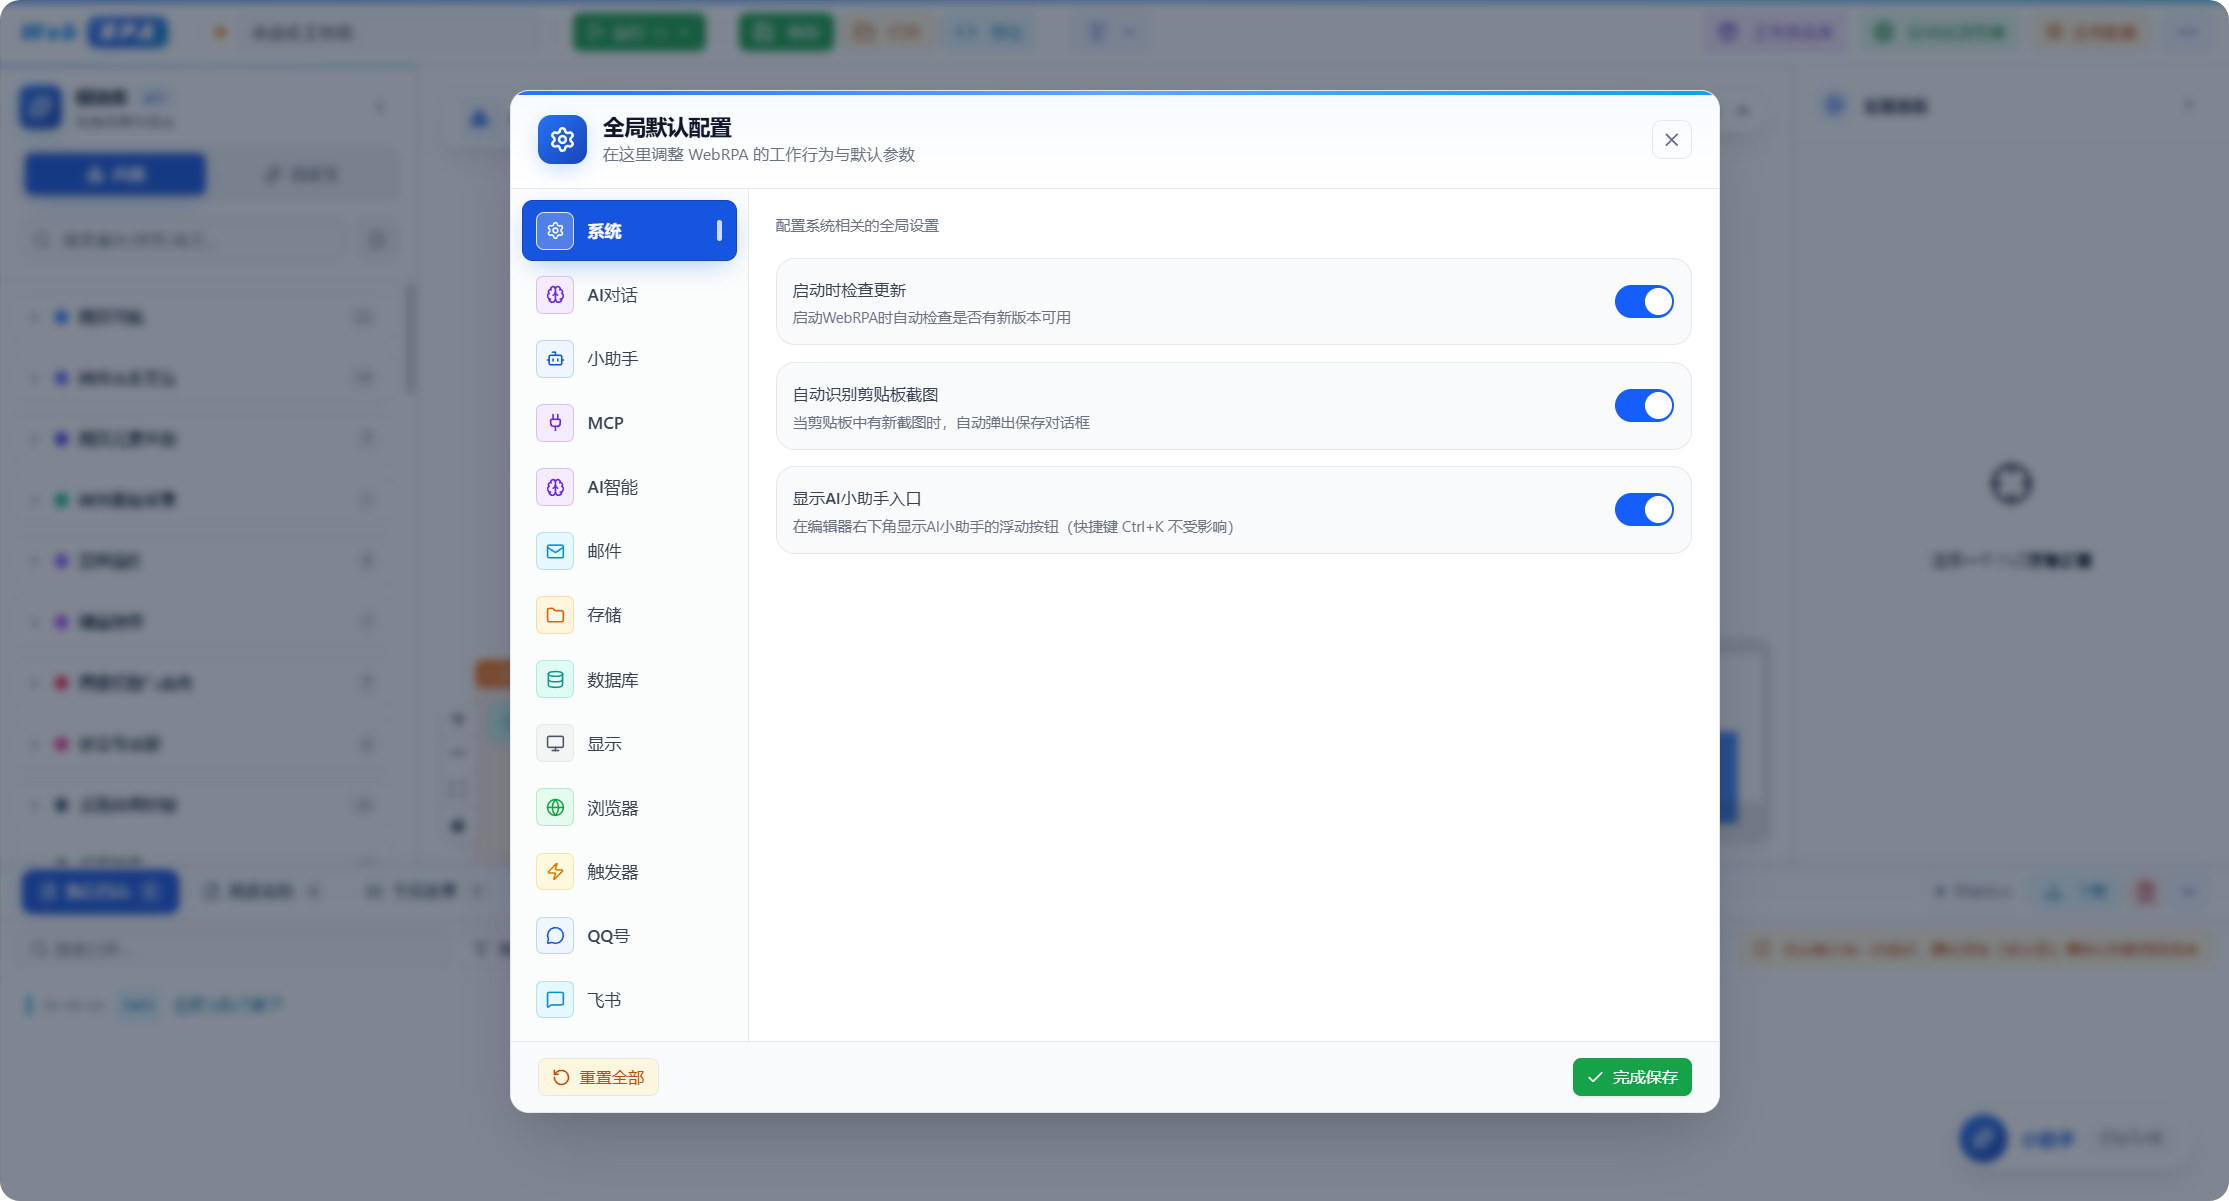2229x1201 pixels.
Task: Click the 启动时检查更新 setting title
Action: [849, 291]
